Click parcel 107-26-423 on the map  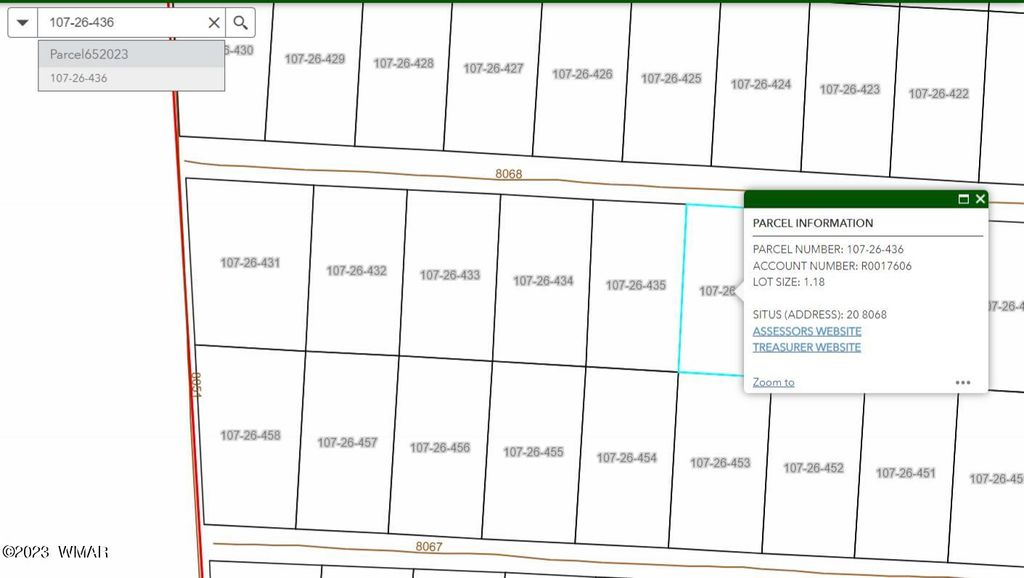850,89
